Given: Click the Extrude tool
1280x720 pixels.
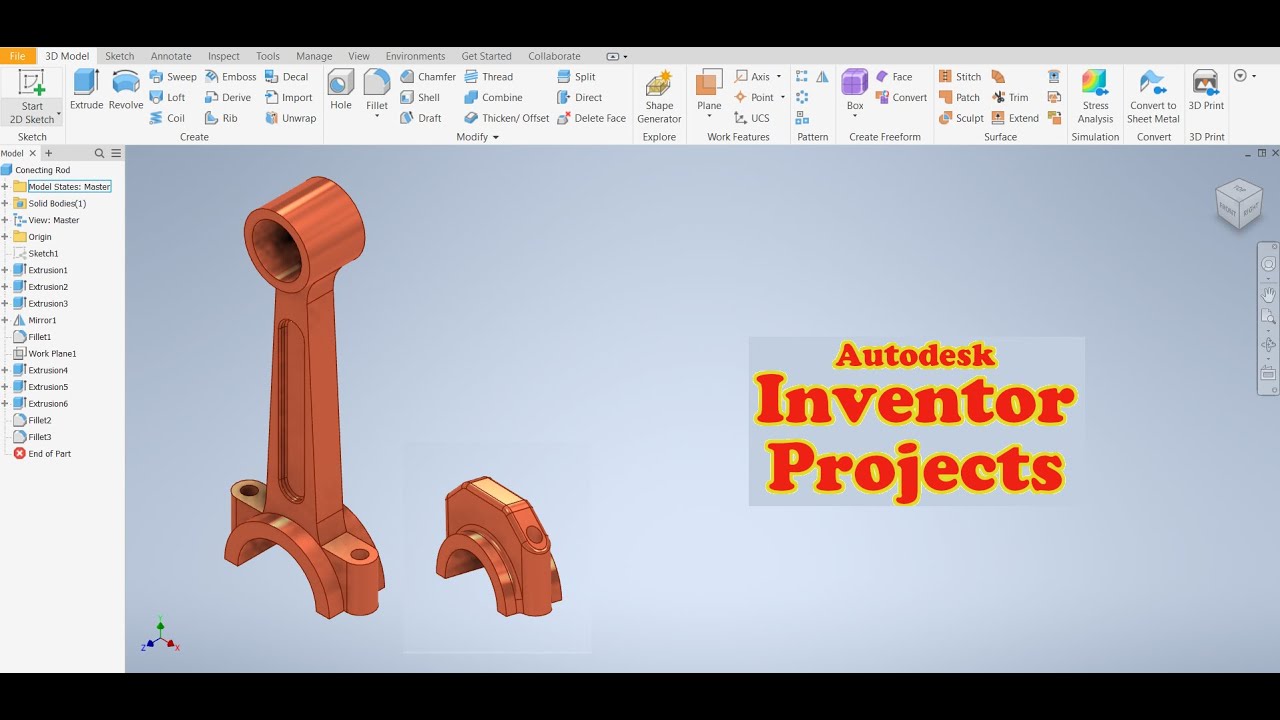Looking at the screenshot, I should [x=87, y=90].
